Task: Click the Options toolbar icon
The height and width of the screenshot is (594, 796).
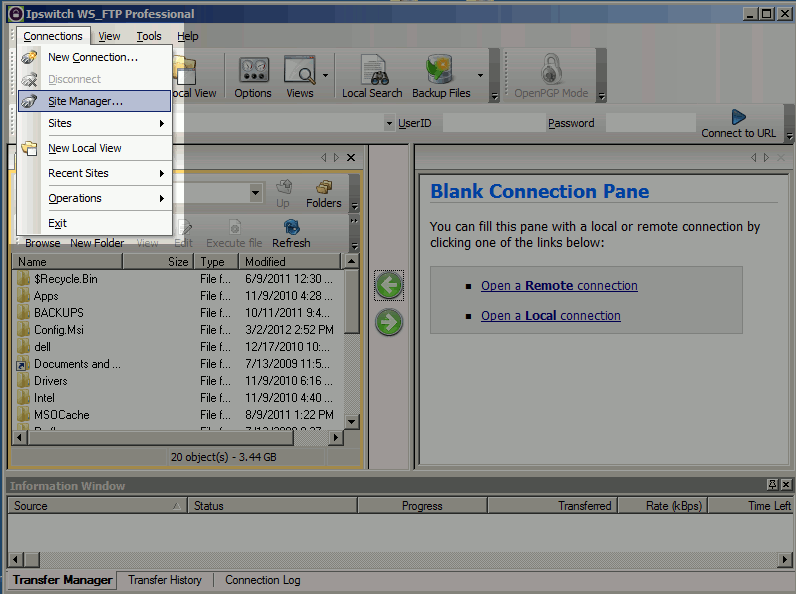Action: point(253,71)
